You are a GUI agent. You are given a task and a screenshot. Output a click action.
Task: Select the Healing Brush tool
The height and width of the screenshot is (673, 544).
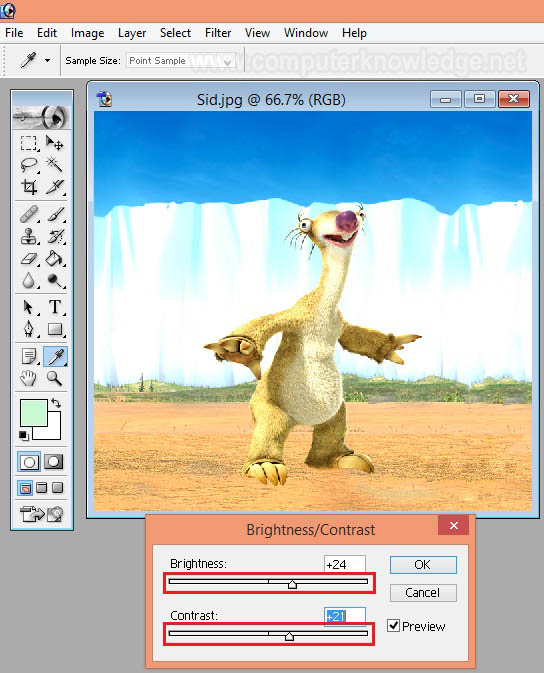[29, 214]
